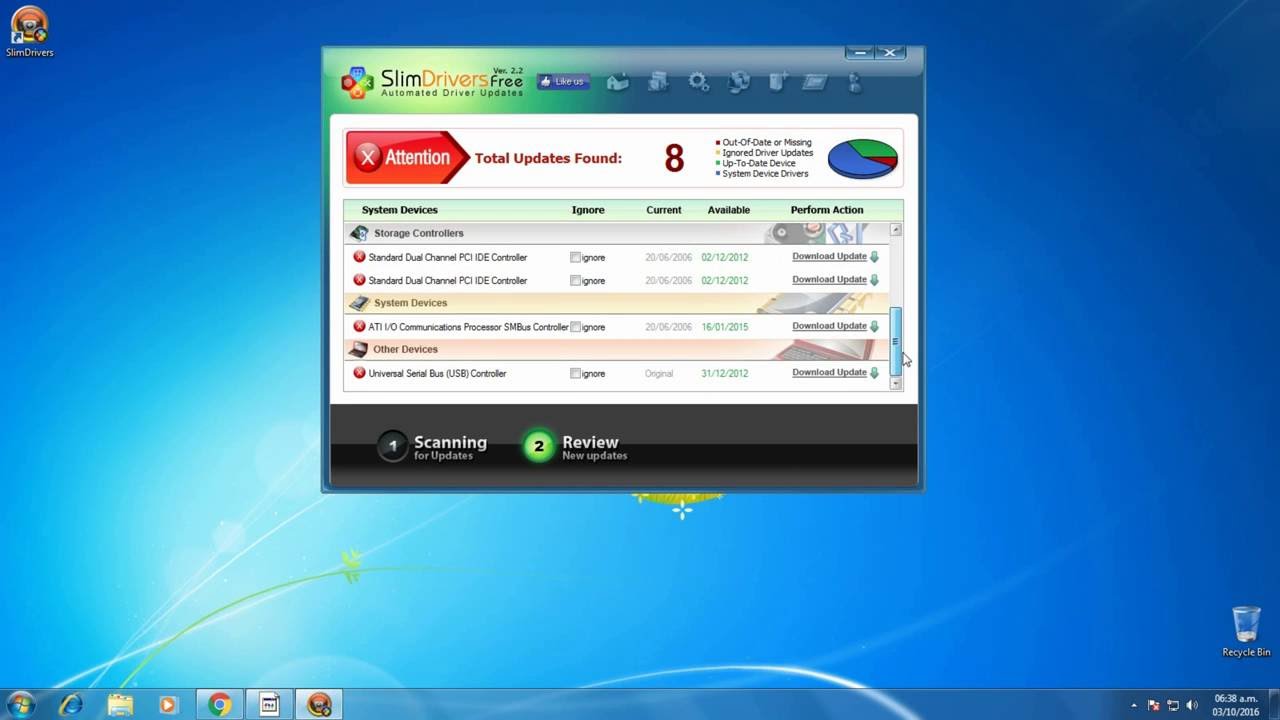Image resolution: width=1280 pixels, height=720 pixels.
Task: Click the SlimDrivers taskbar button
Action: point(319,704)
